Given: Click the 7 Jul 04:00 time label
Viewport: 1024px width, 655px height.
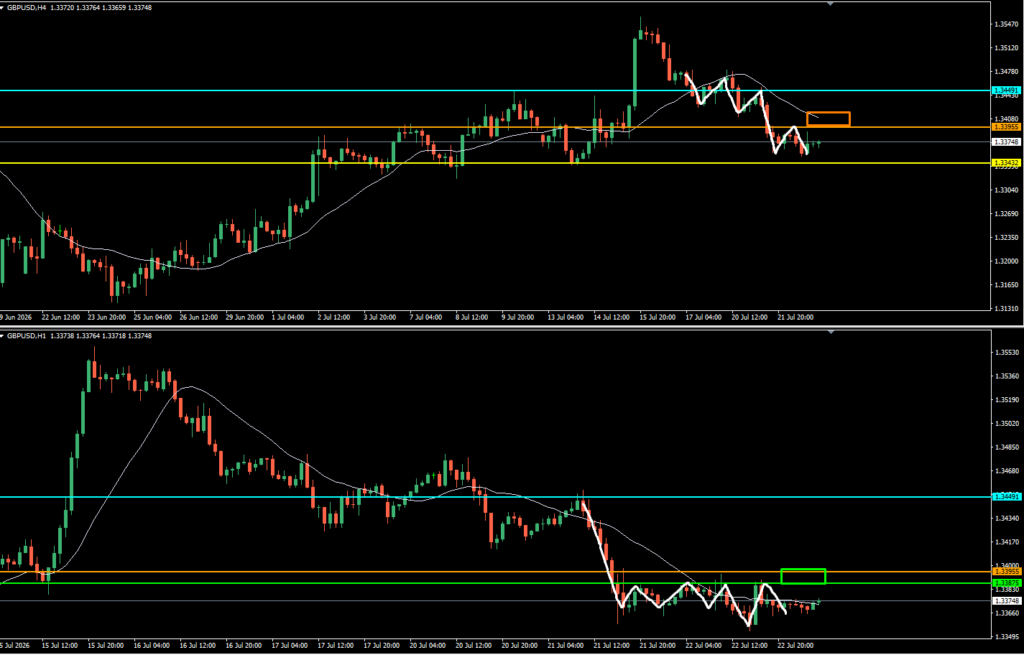Looking at the screenshot, I should click(x=426, y=317).
